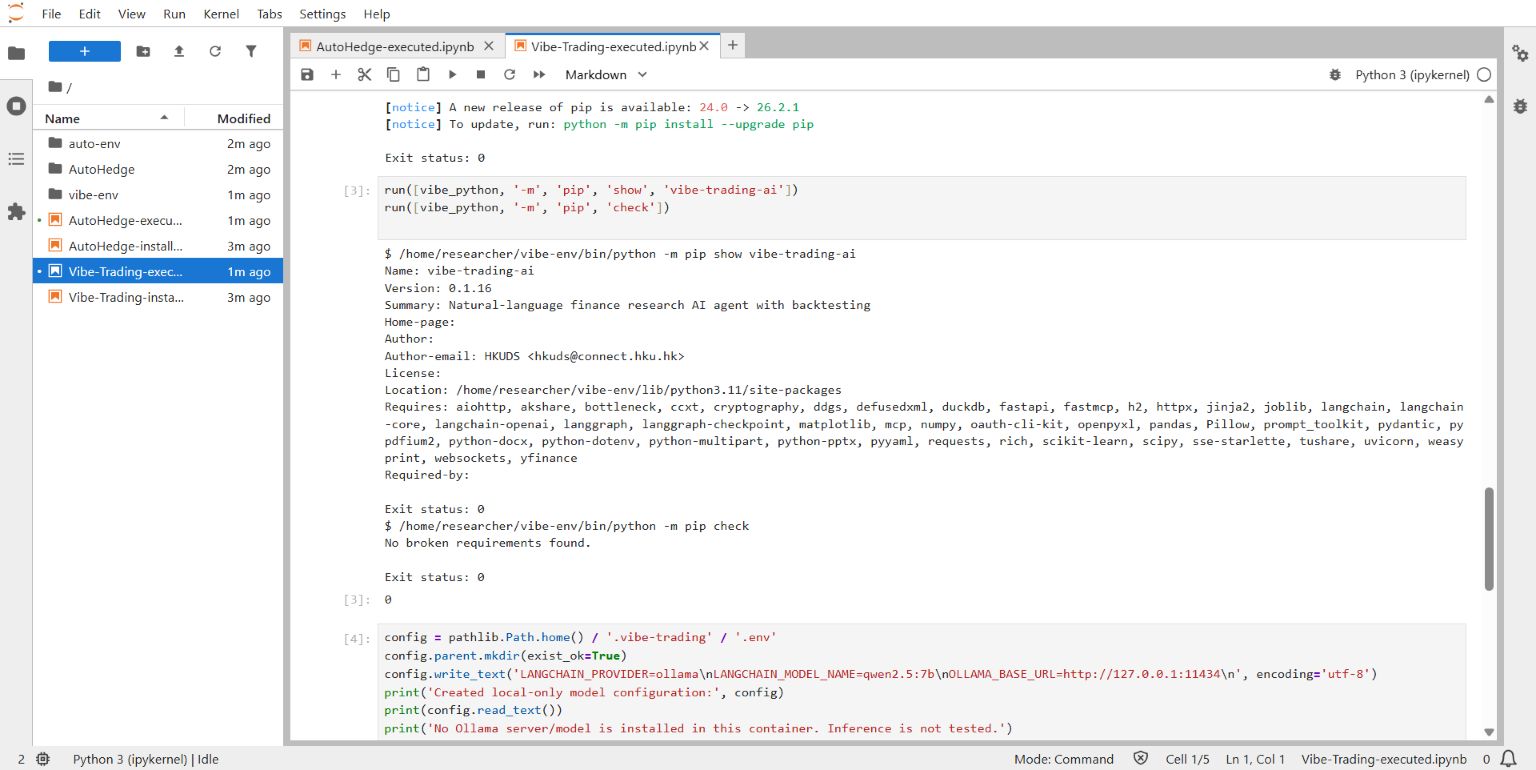1536x770 pixels.
Task: Save the notebook with the floppy disk icon
Action: point(307,75)
